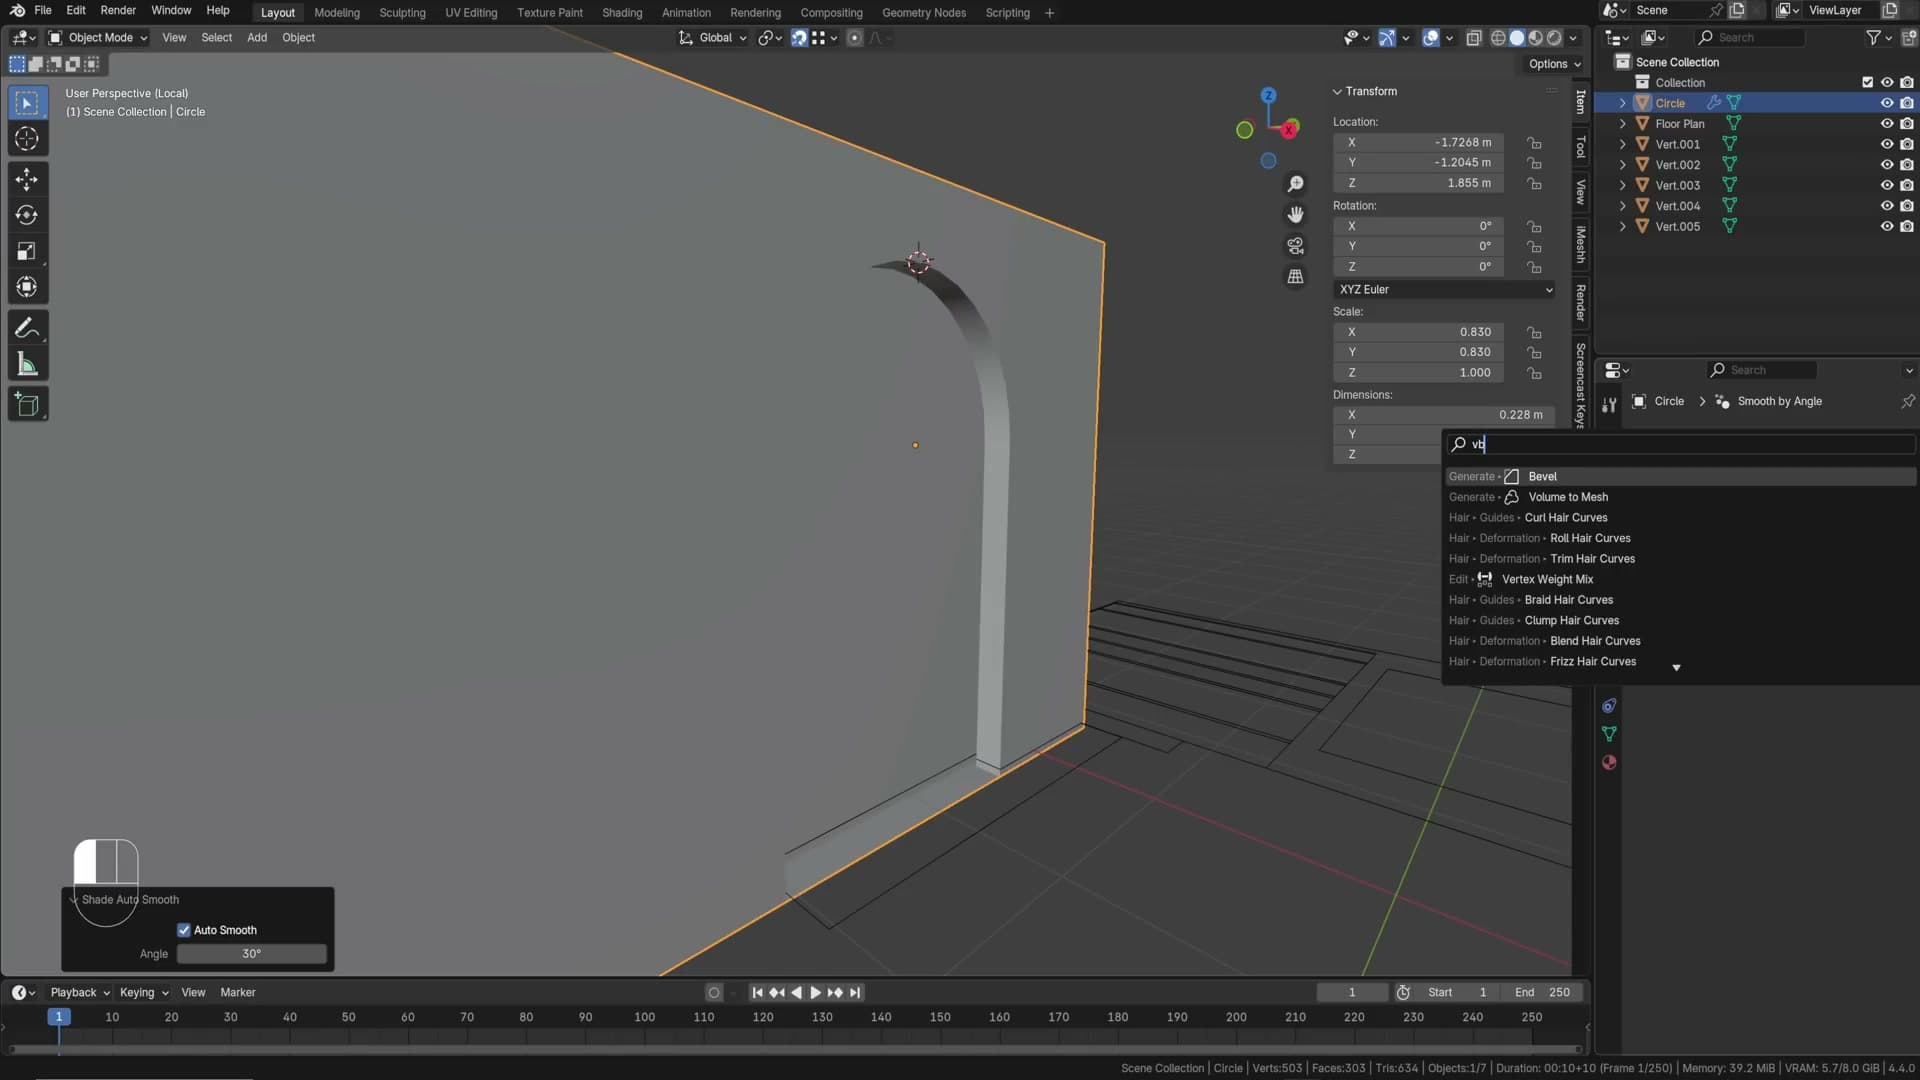Switch to the Shading workspace tab
The image size is (1920, 1080).
click(x=622, y=13)
